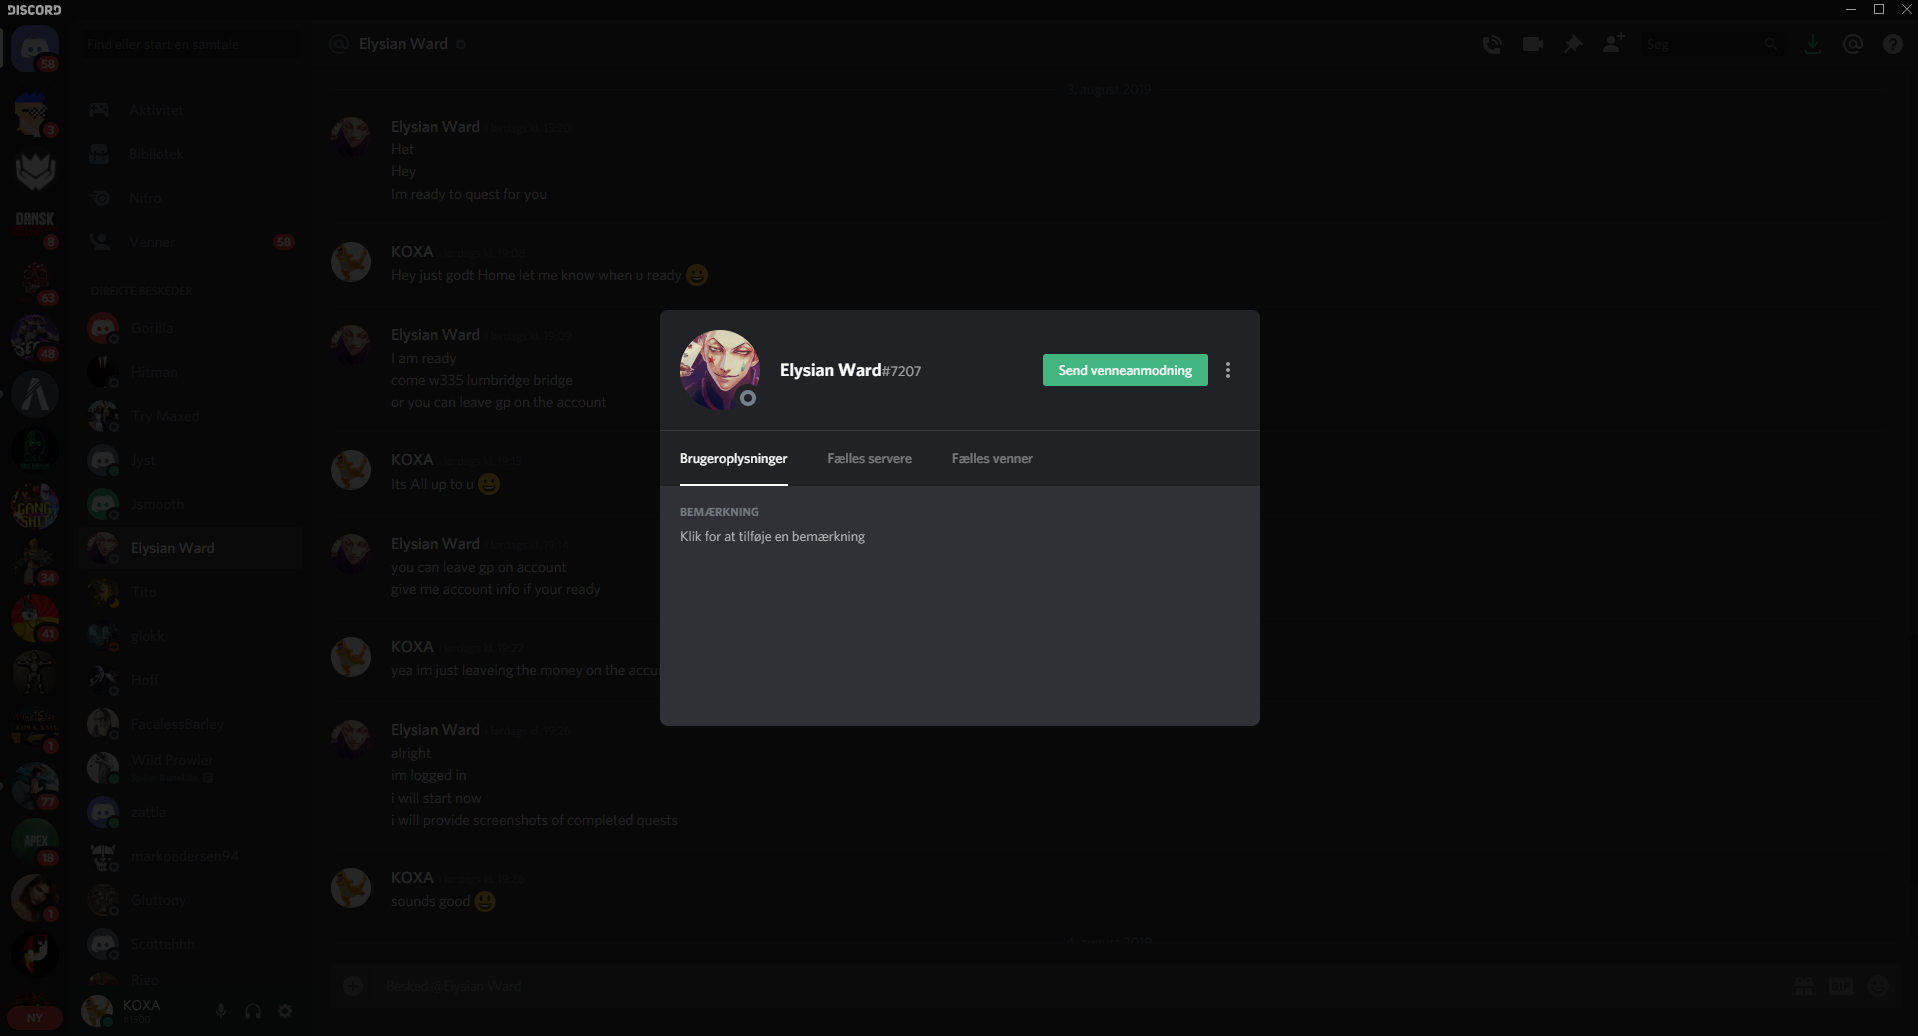Click the KOXA avatar in the user panel
The width and height of the screenshot is (1918, 1036).
pos(97,1011)
